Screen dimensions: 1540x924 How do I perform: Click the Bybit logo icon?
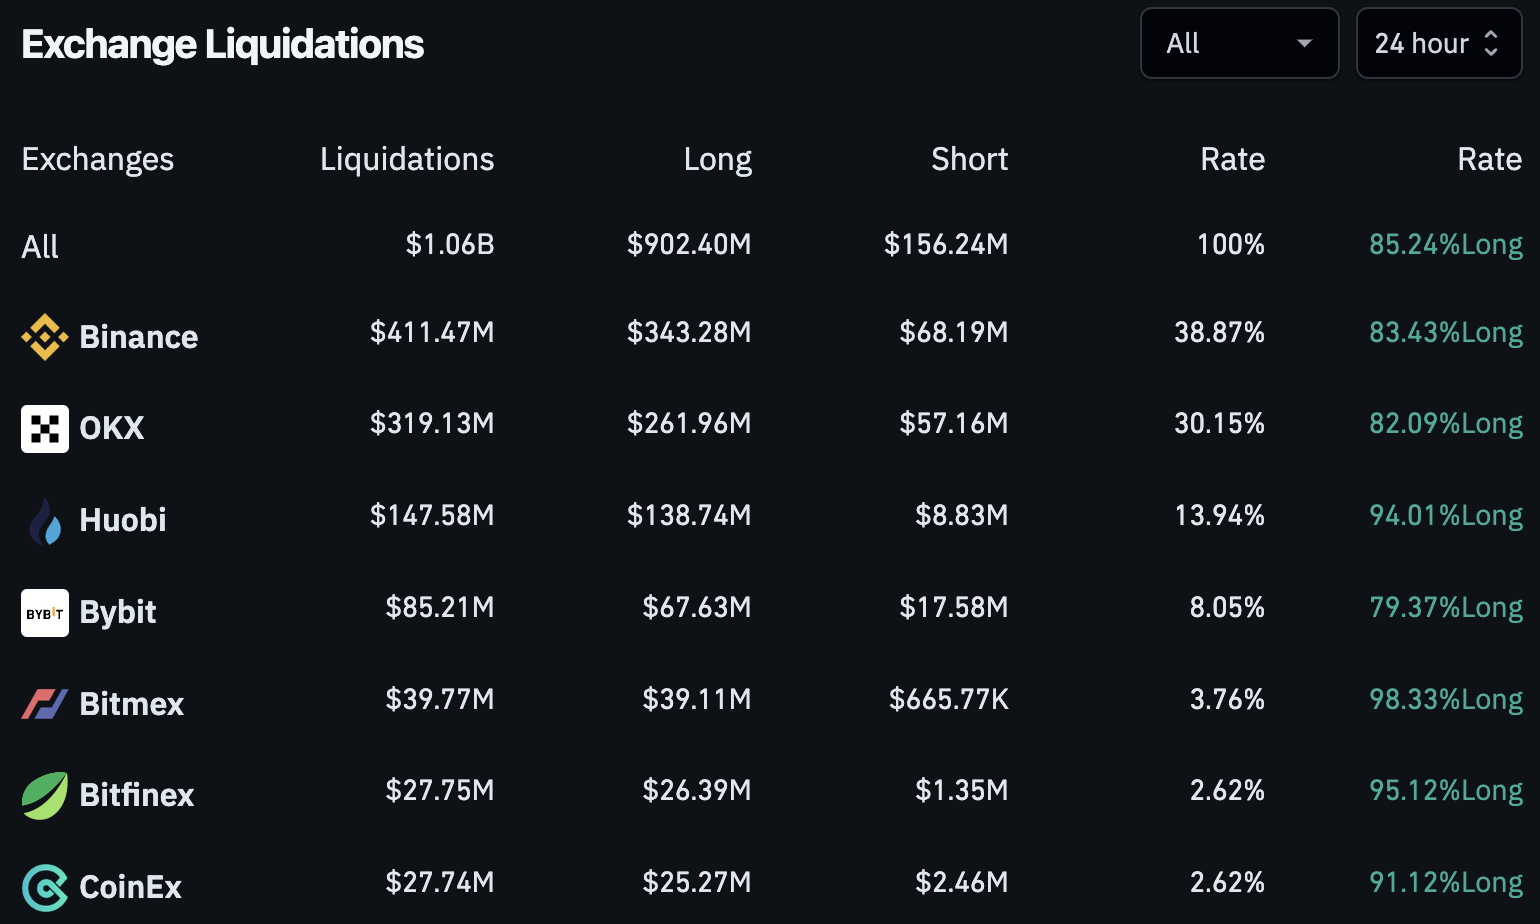click(x=45, y=613)
